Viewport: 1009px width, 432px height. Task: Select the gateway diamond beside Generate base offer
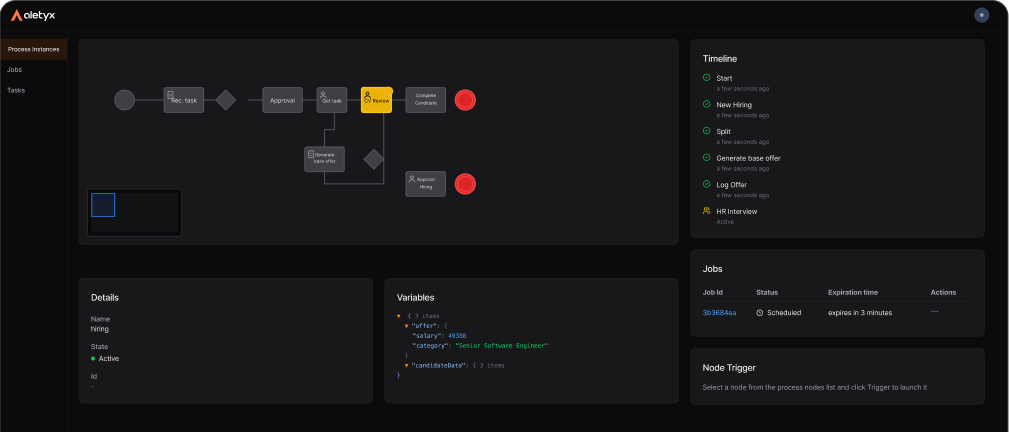tap(373, 159)
